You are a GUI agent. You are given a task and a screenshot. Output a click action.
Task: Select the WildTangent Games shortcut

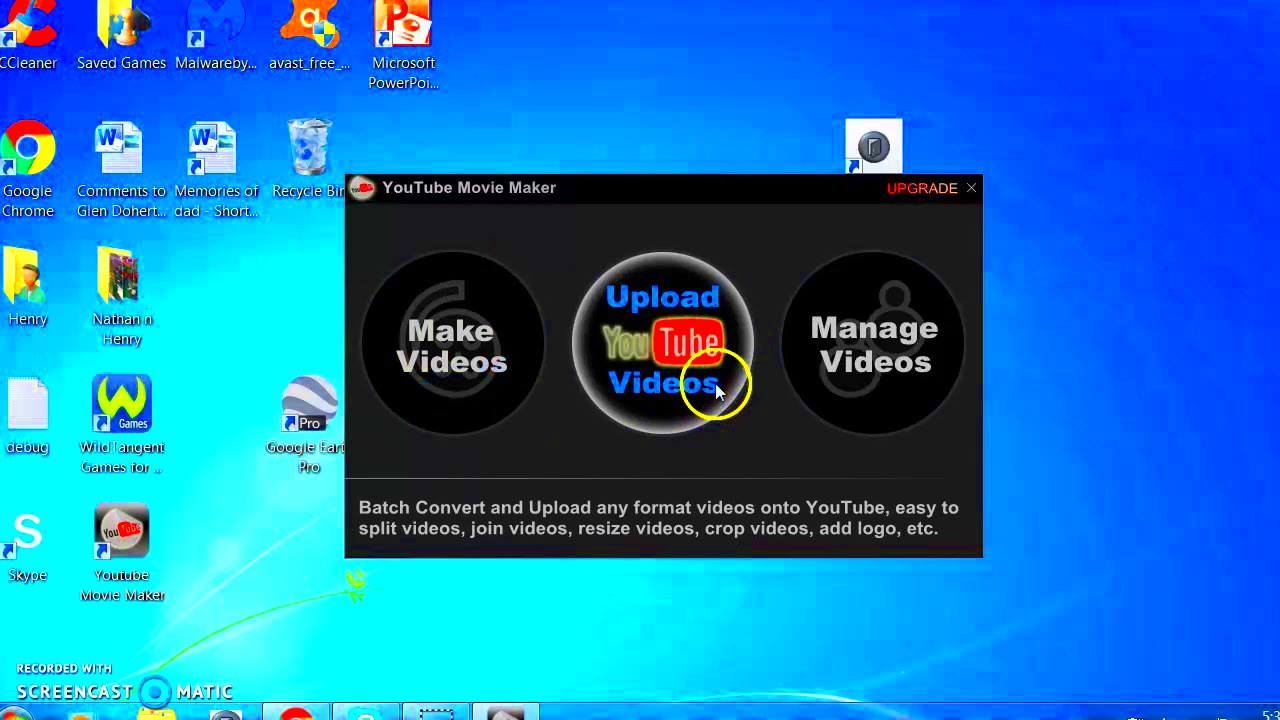(x=121, y=425)
